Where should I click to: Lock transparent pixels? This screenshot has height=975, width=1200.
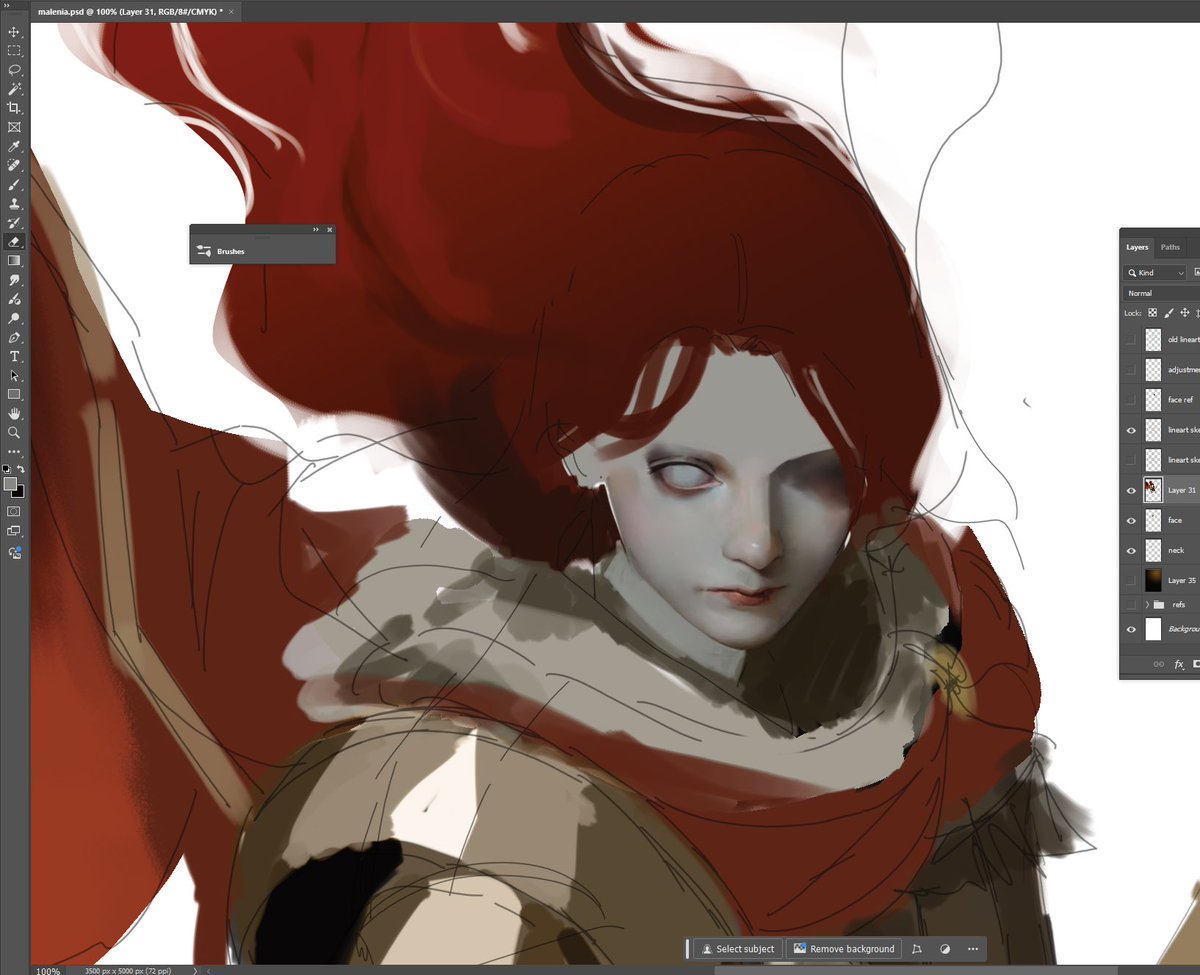tap(1152, 313)
